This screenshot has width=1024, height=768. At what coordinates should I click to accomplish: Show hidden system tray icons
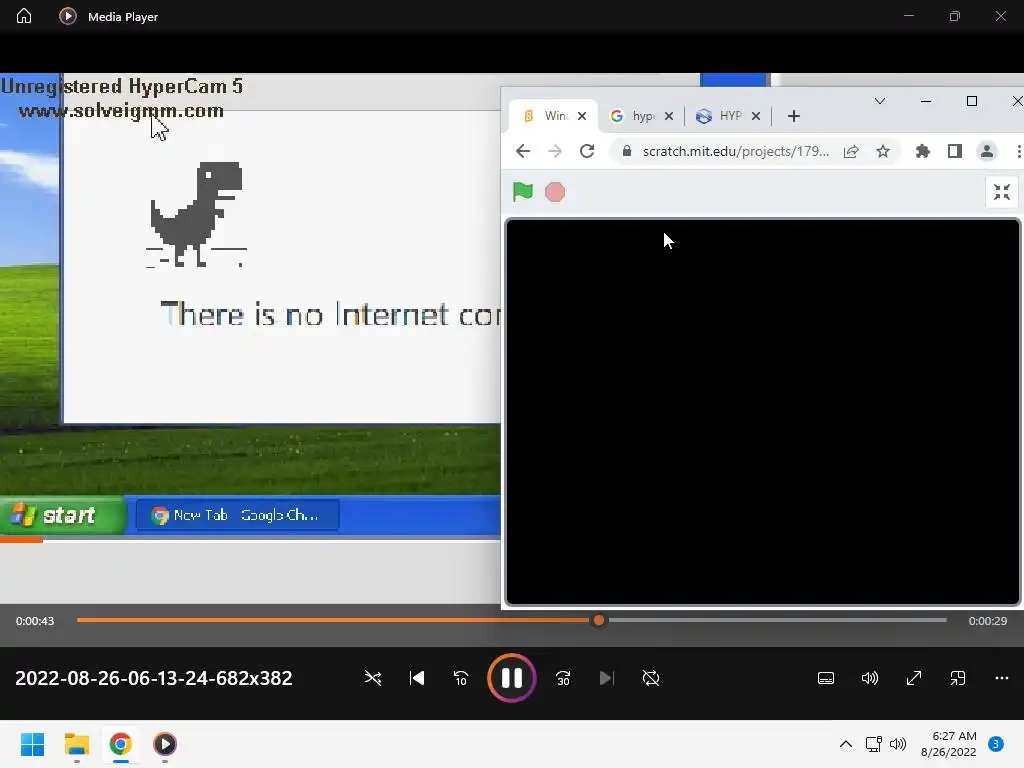click(x=845, y=744)
